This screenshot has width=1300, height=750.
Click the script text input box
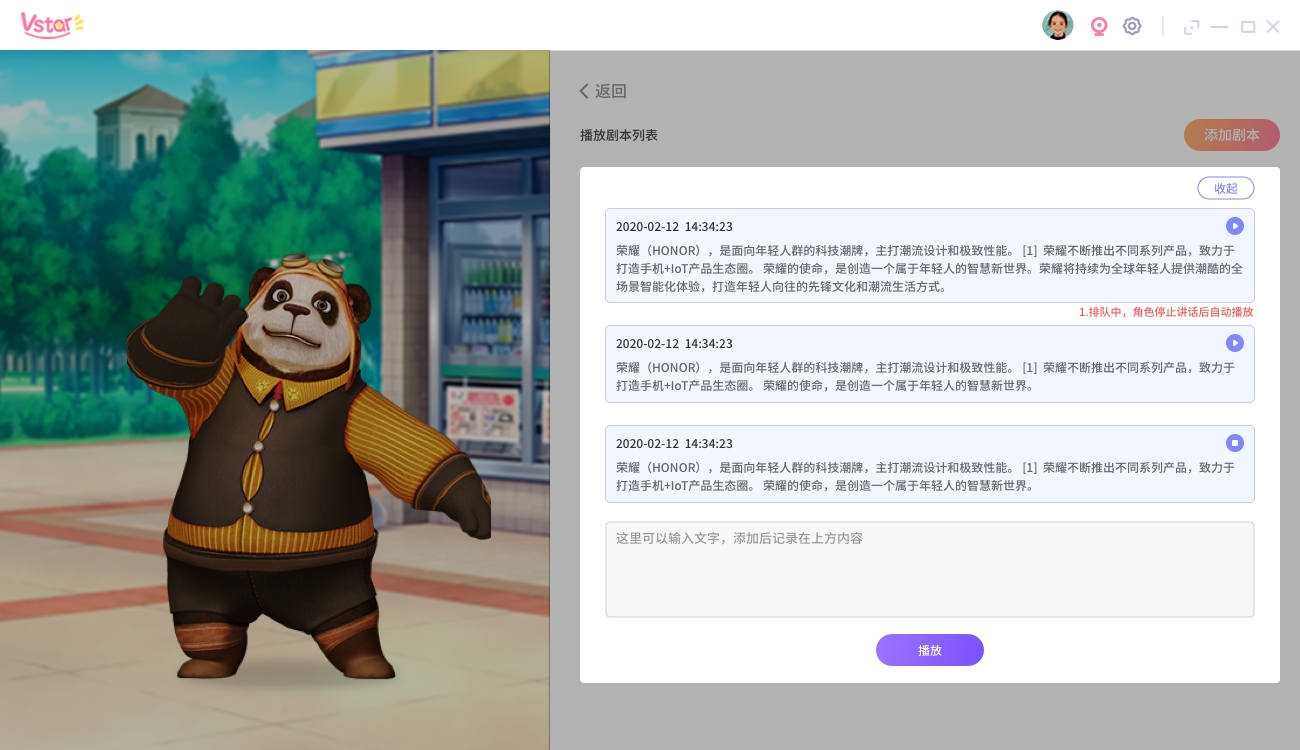[x=930, y=569]
